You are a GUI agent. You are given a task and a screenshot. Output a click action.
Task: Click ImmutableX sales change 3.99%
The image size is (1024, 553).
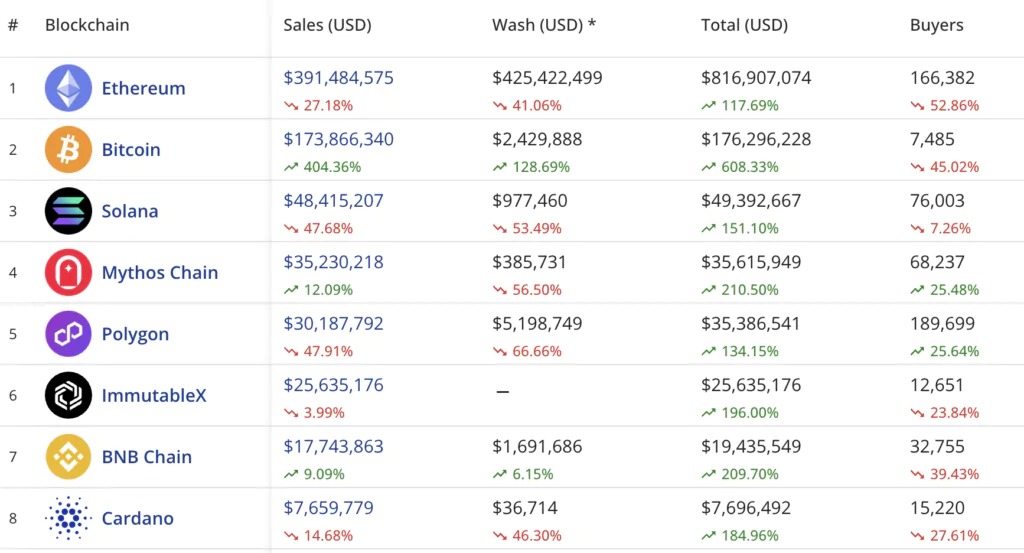314,413
